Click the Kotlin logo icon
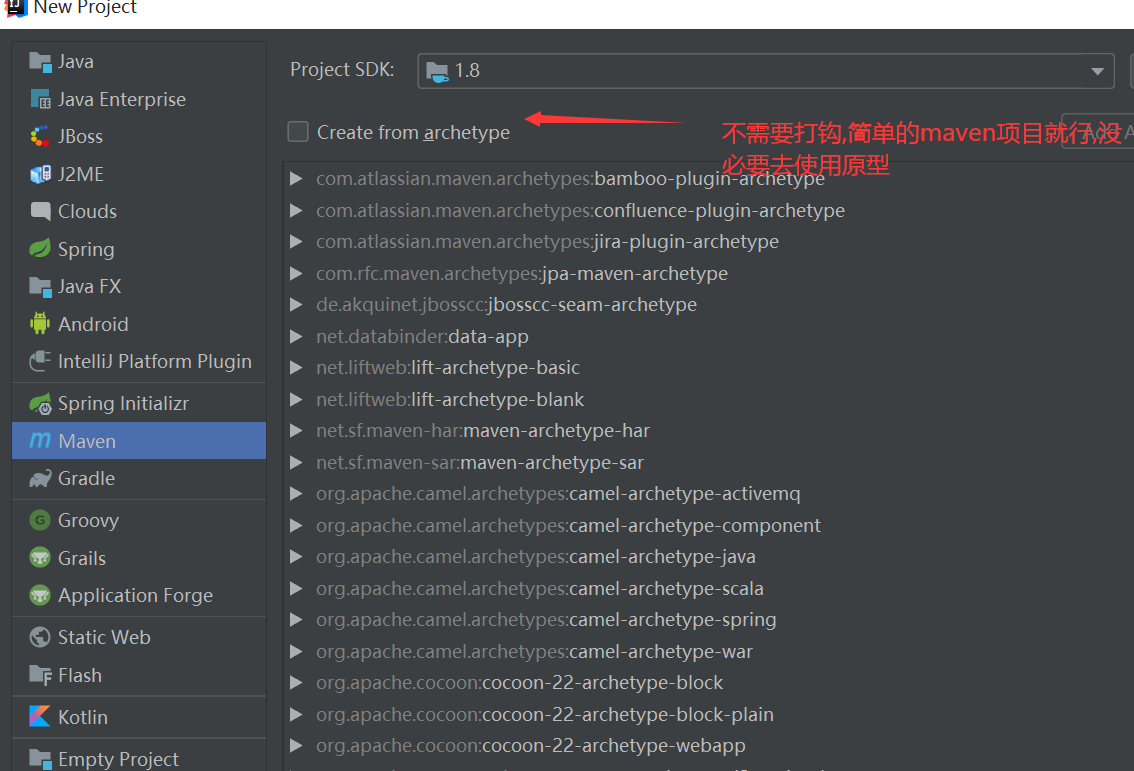The image size is (1134, 771). coord(40,717)
